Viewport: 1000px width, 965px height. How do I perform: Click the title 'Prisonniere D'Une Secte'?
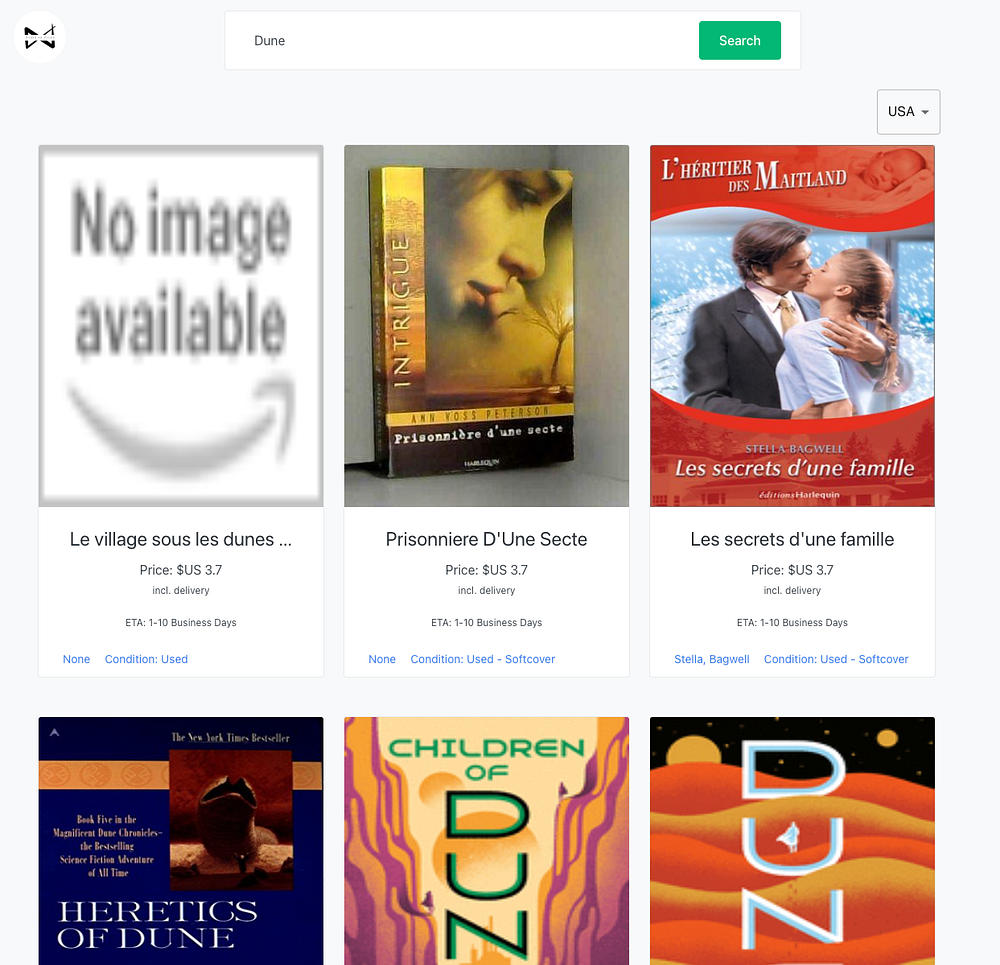[487, 540]
